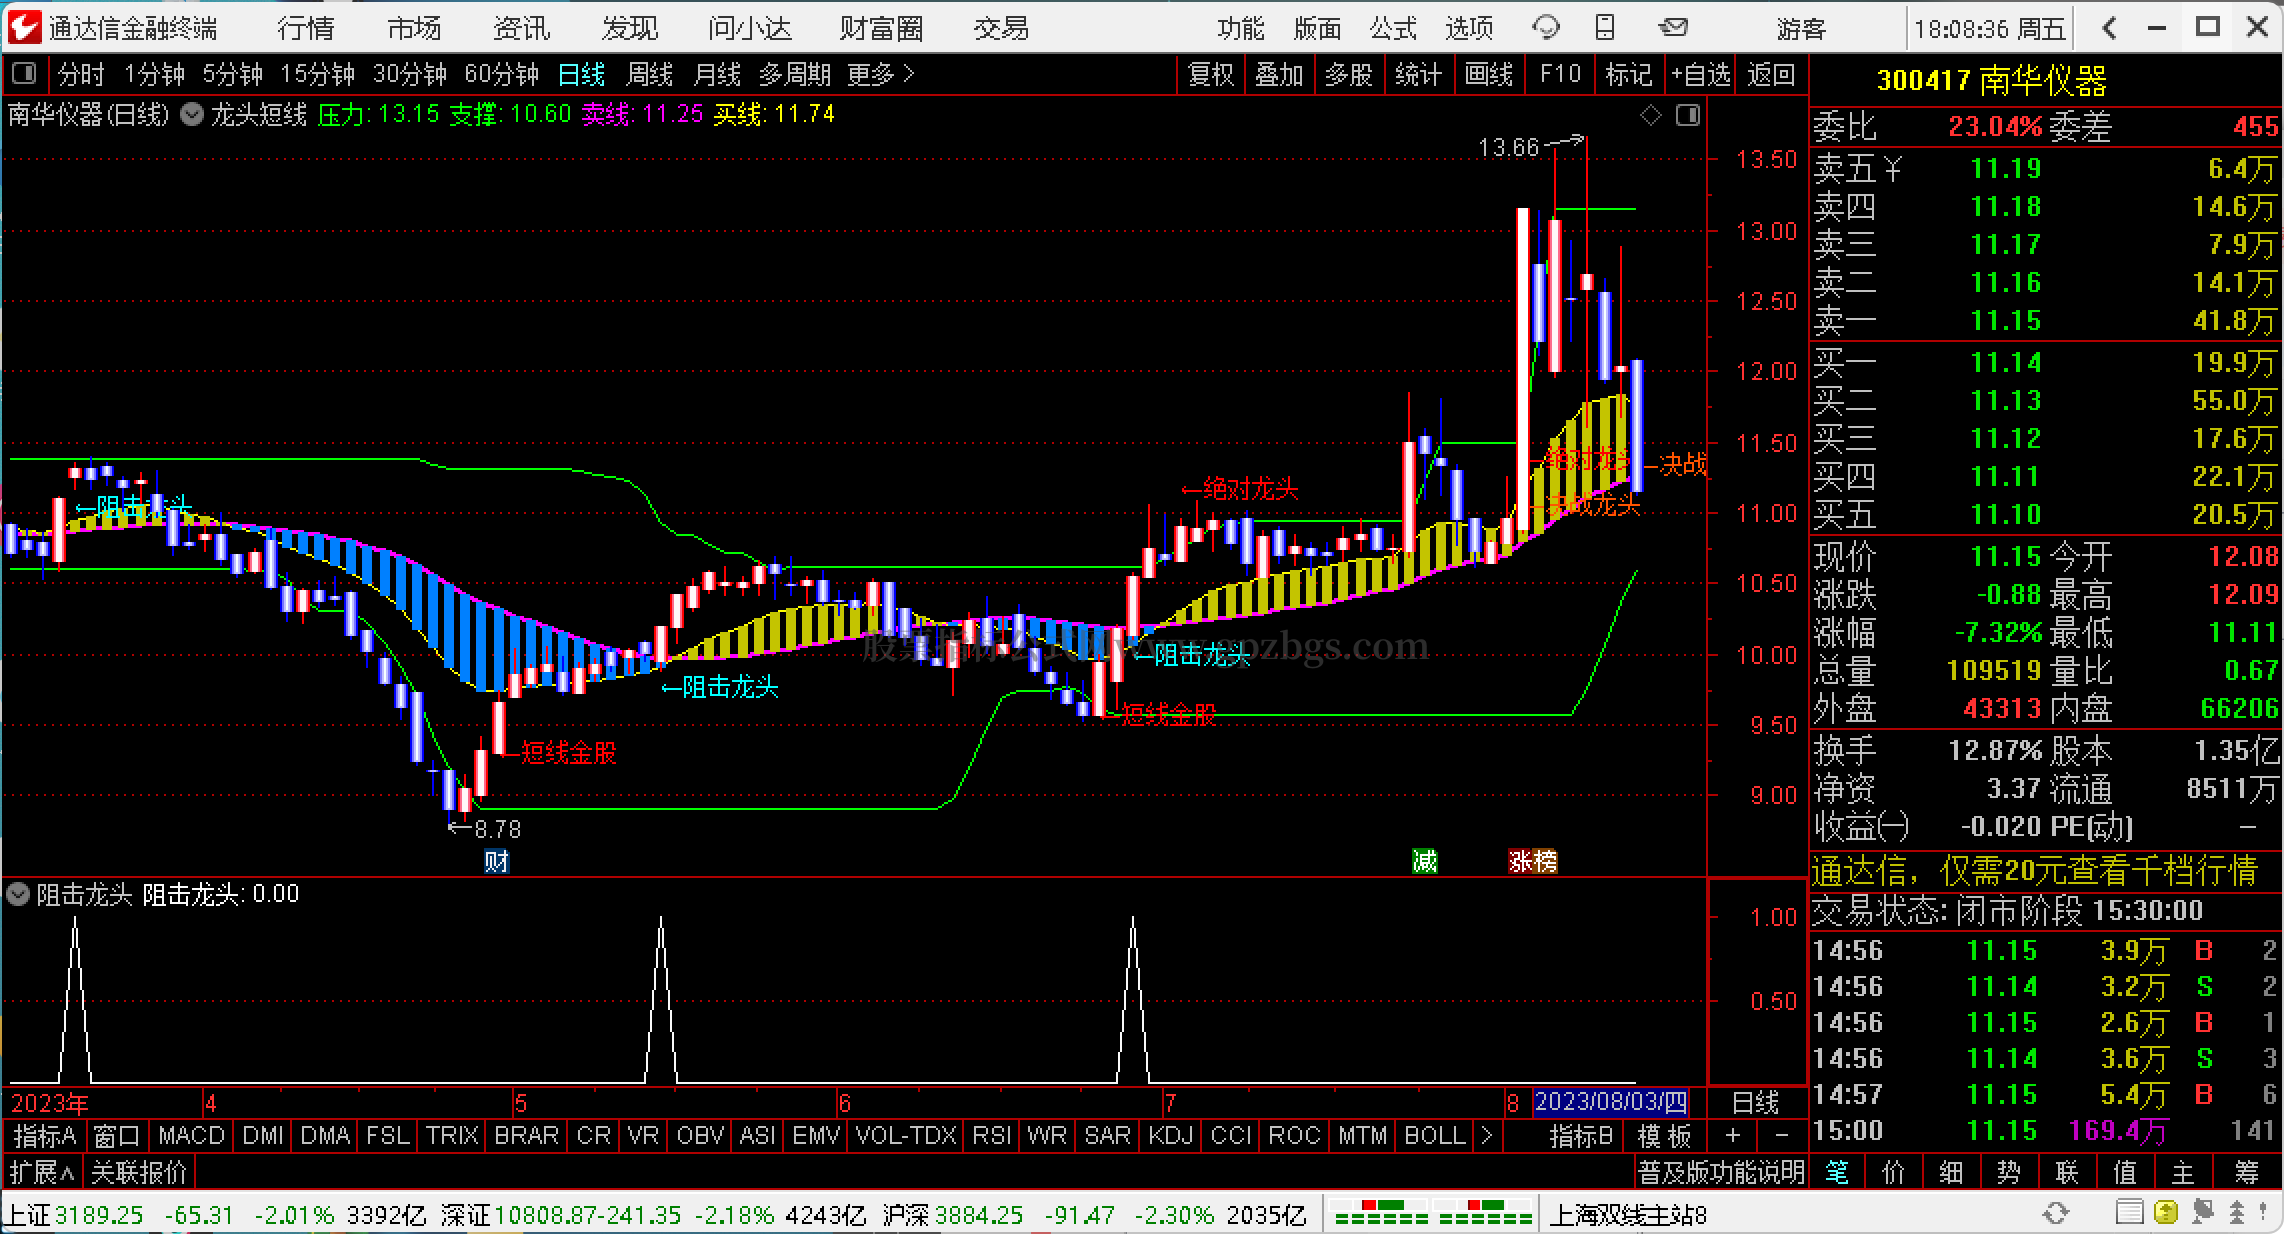Click the envelope message icon in title bar

(1672, 28)
